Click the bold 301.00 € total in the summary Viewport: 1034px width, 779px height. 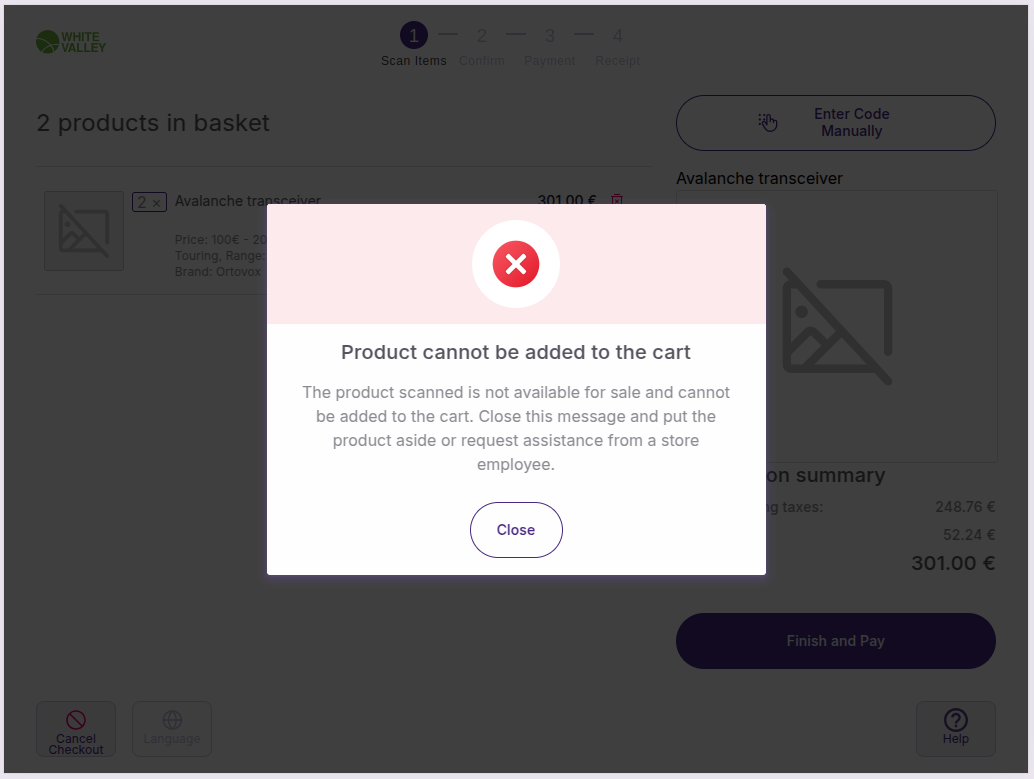pos(952,563)
